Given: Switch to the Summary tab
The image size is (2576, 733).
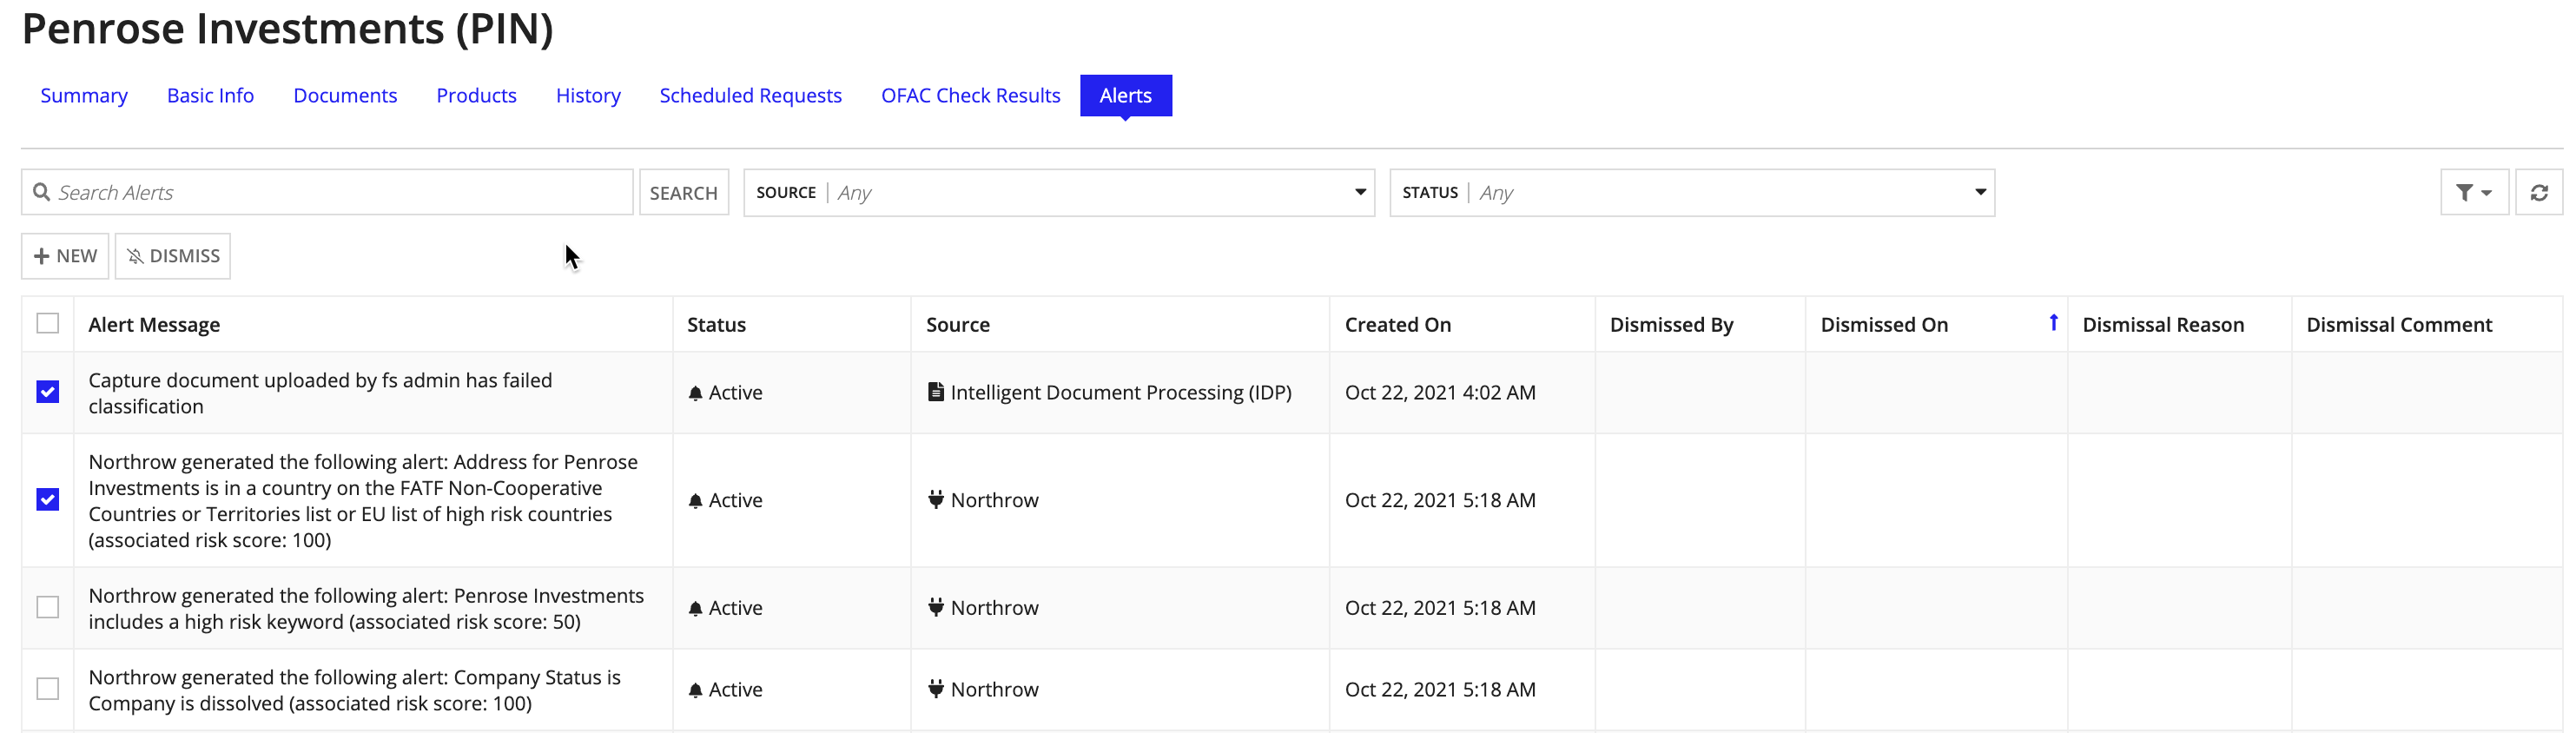Looking at the screenshot, I should 84,95.
